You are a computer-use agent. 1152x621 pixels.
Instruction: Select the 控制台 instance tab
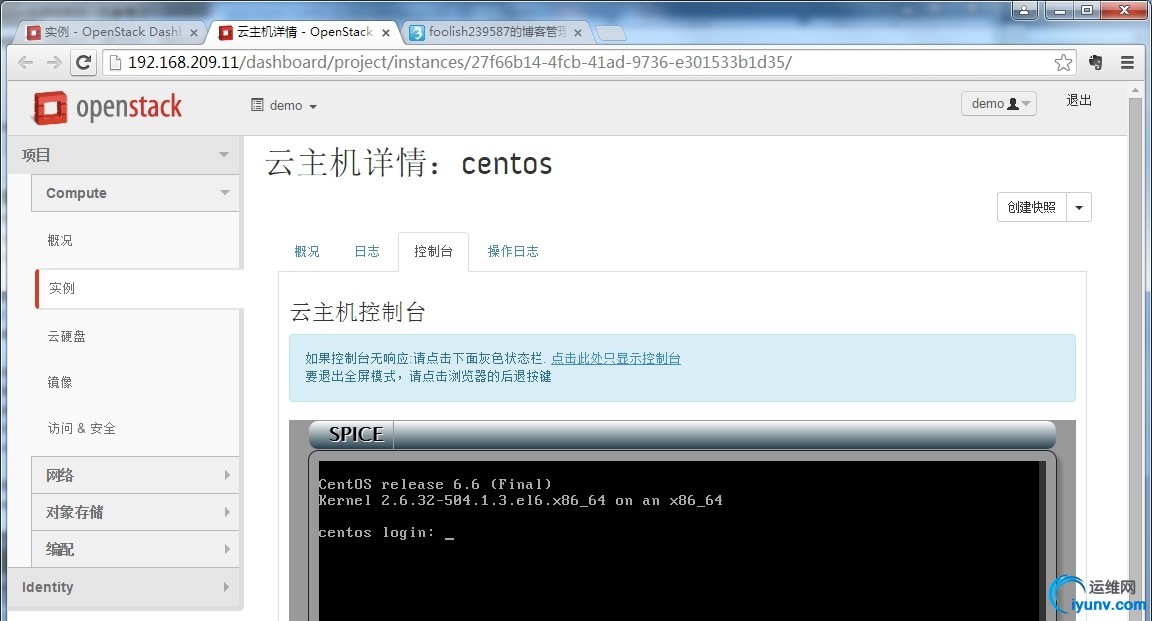pos(433,251)
